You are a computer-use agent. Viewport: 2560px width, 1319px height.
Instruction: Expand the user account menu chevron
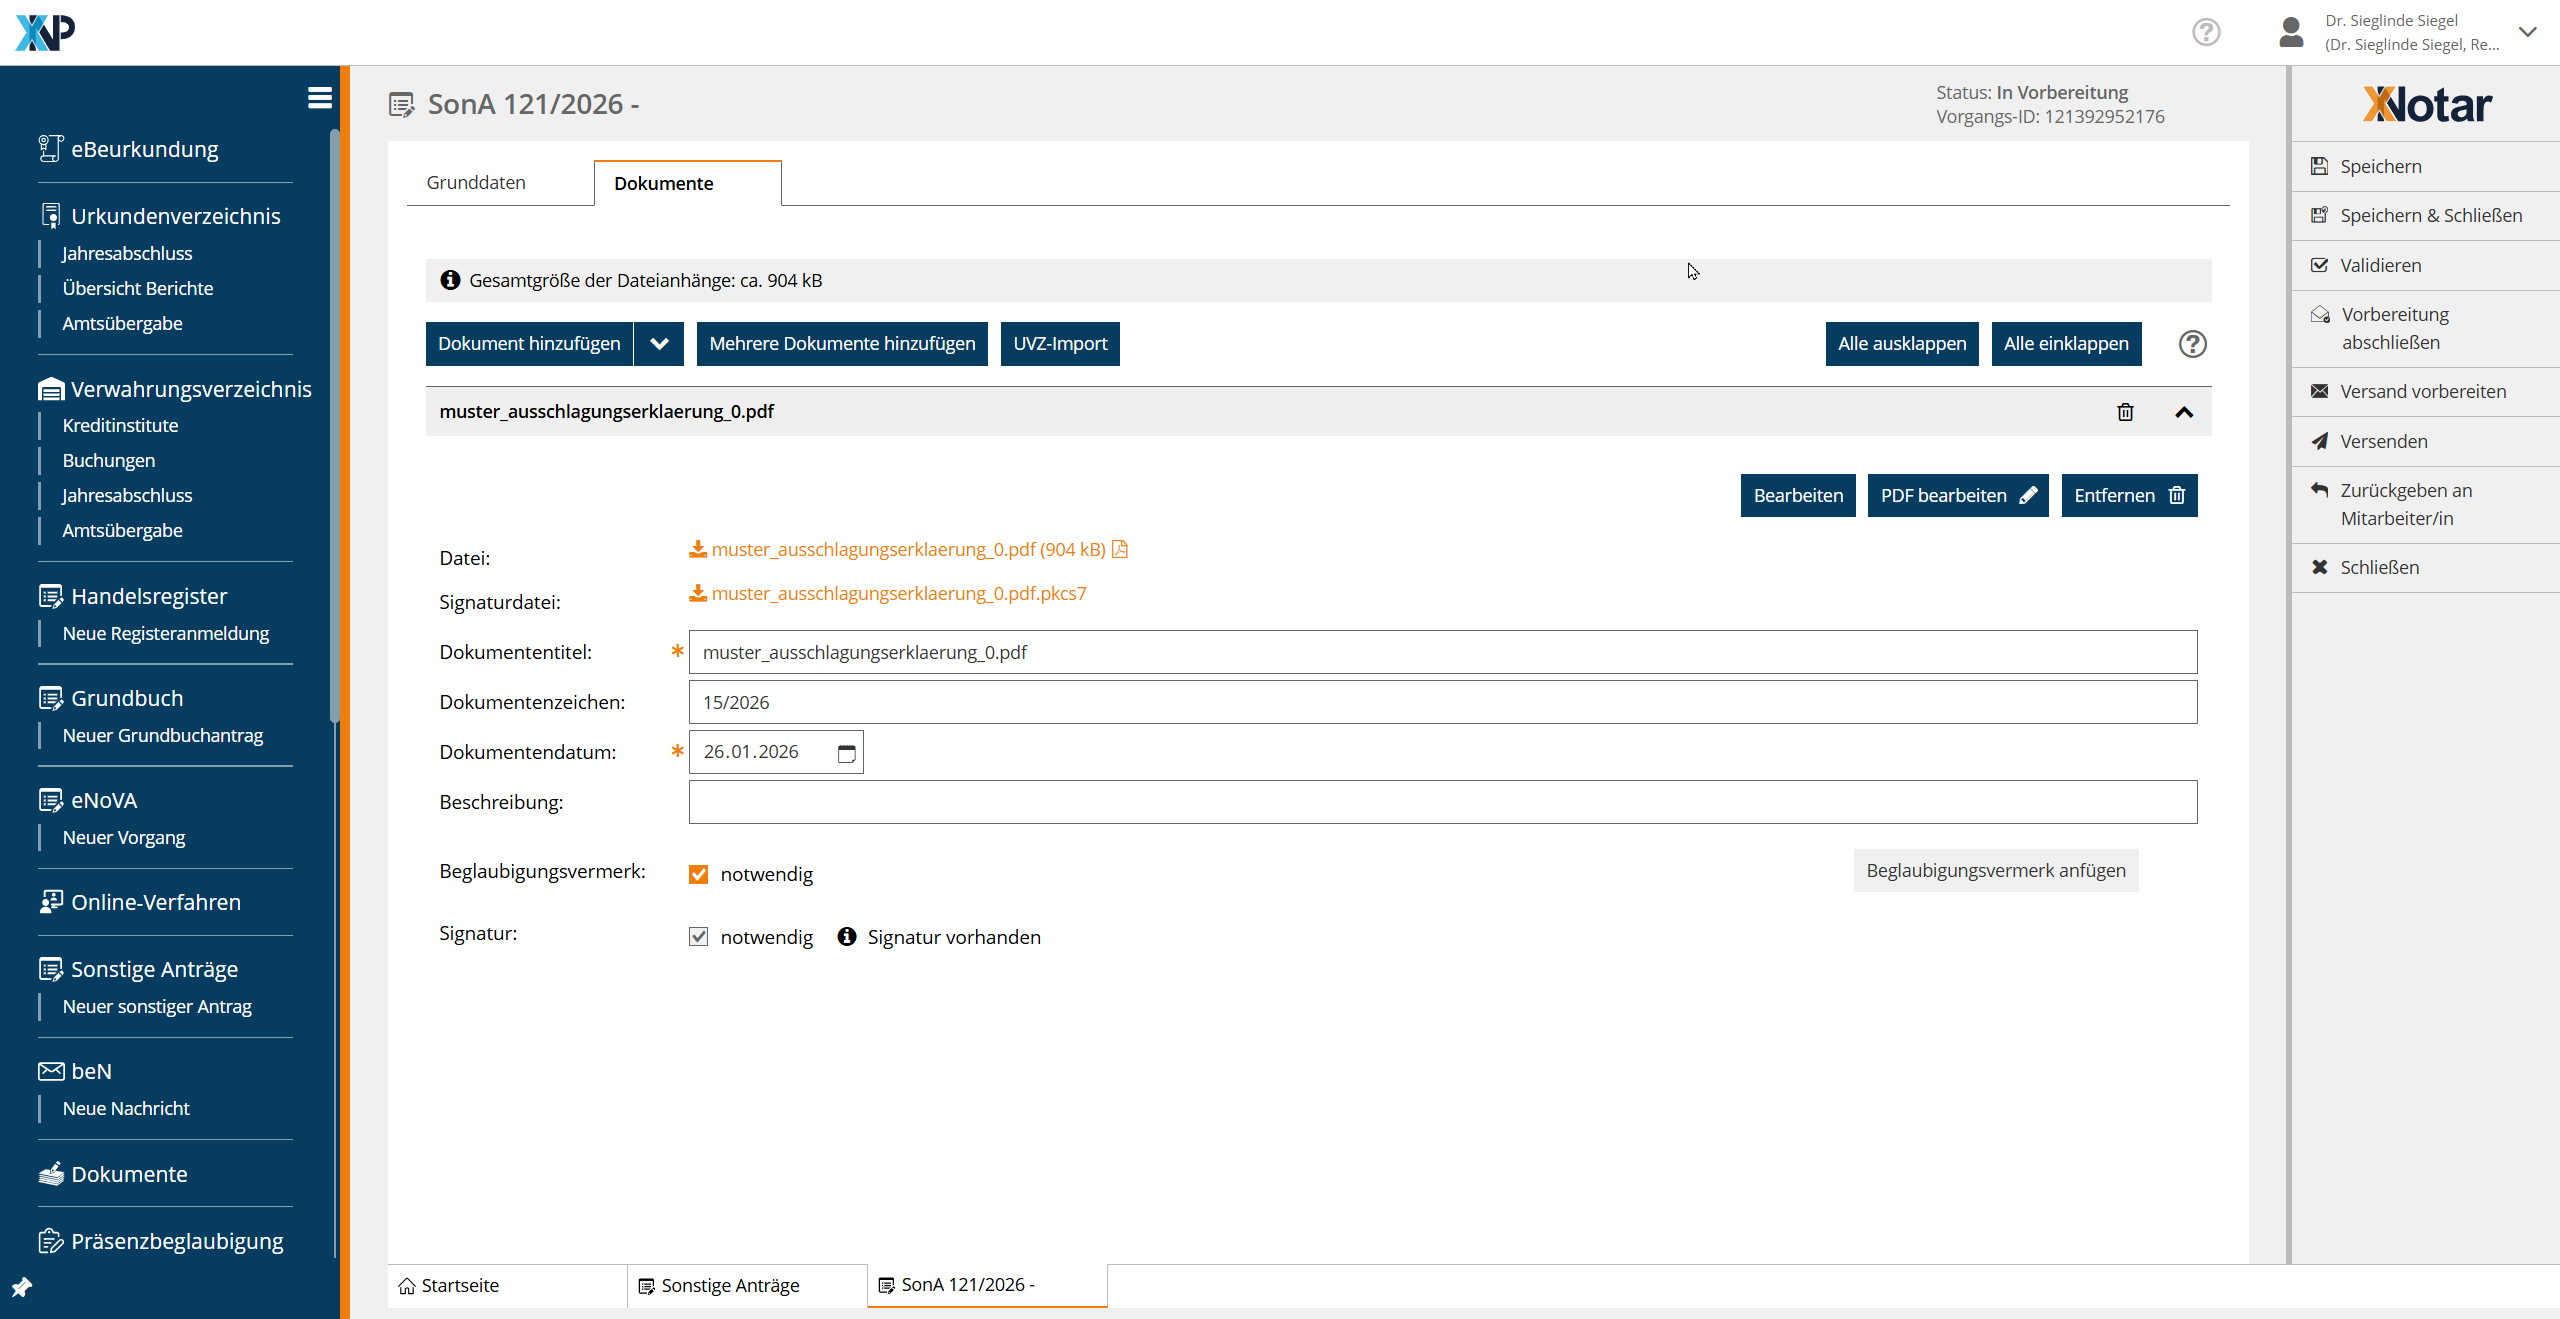tap(2527, 32)
